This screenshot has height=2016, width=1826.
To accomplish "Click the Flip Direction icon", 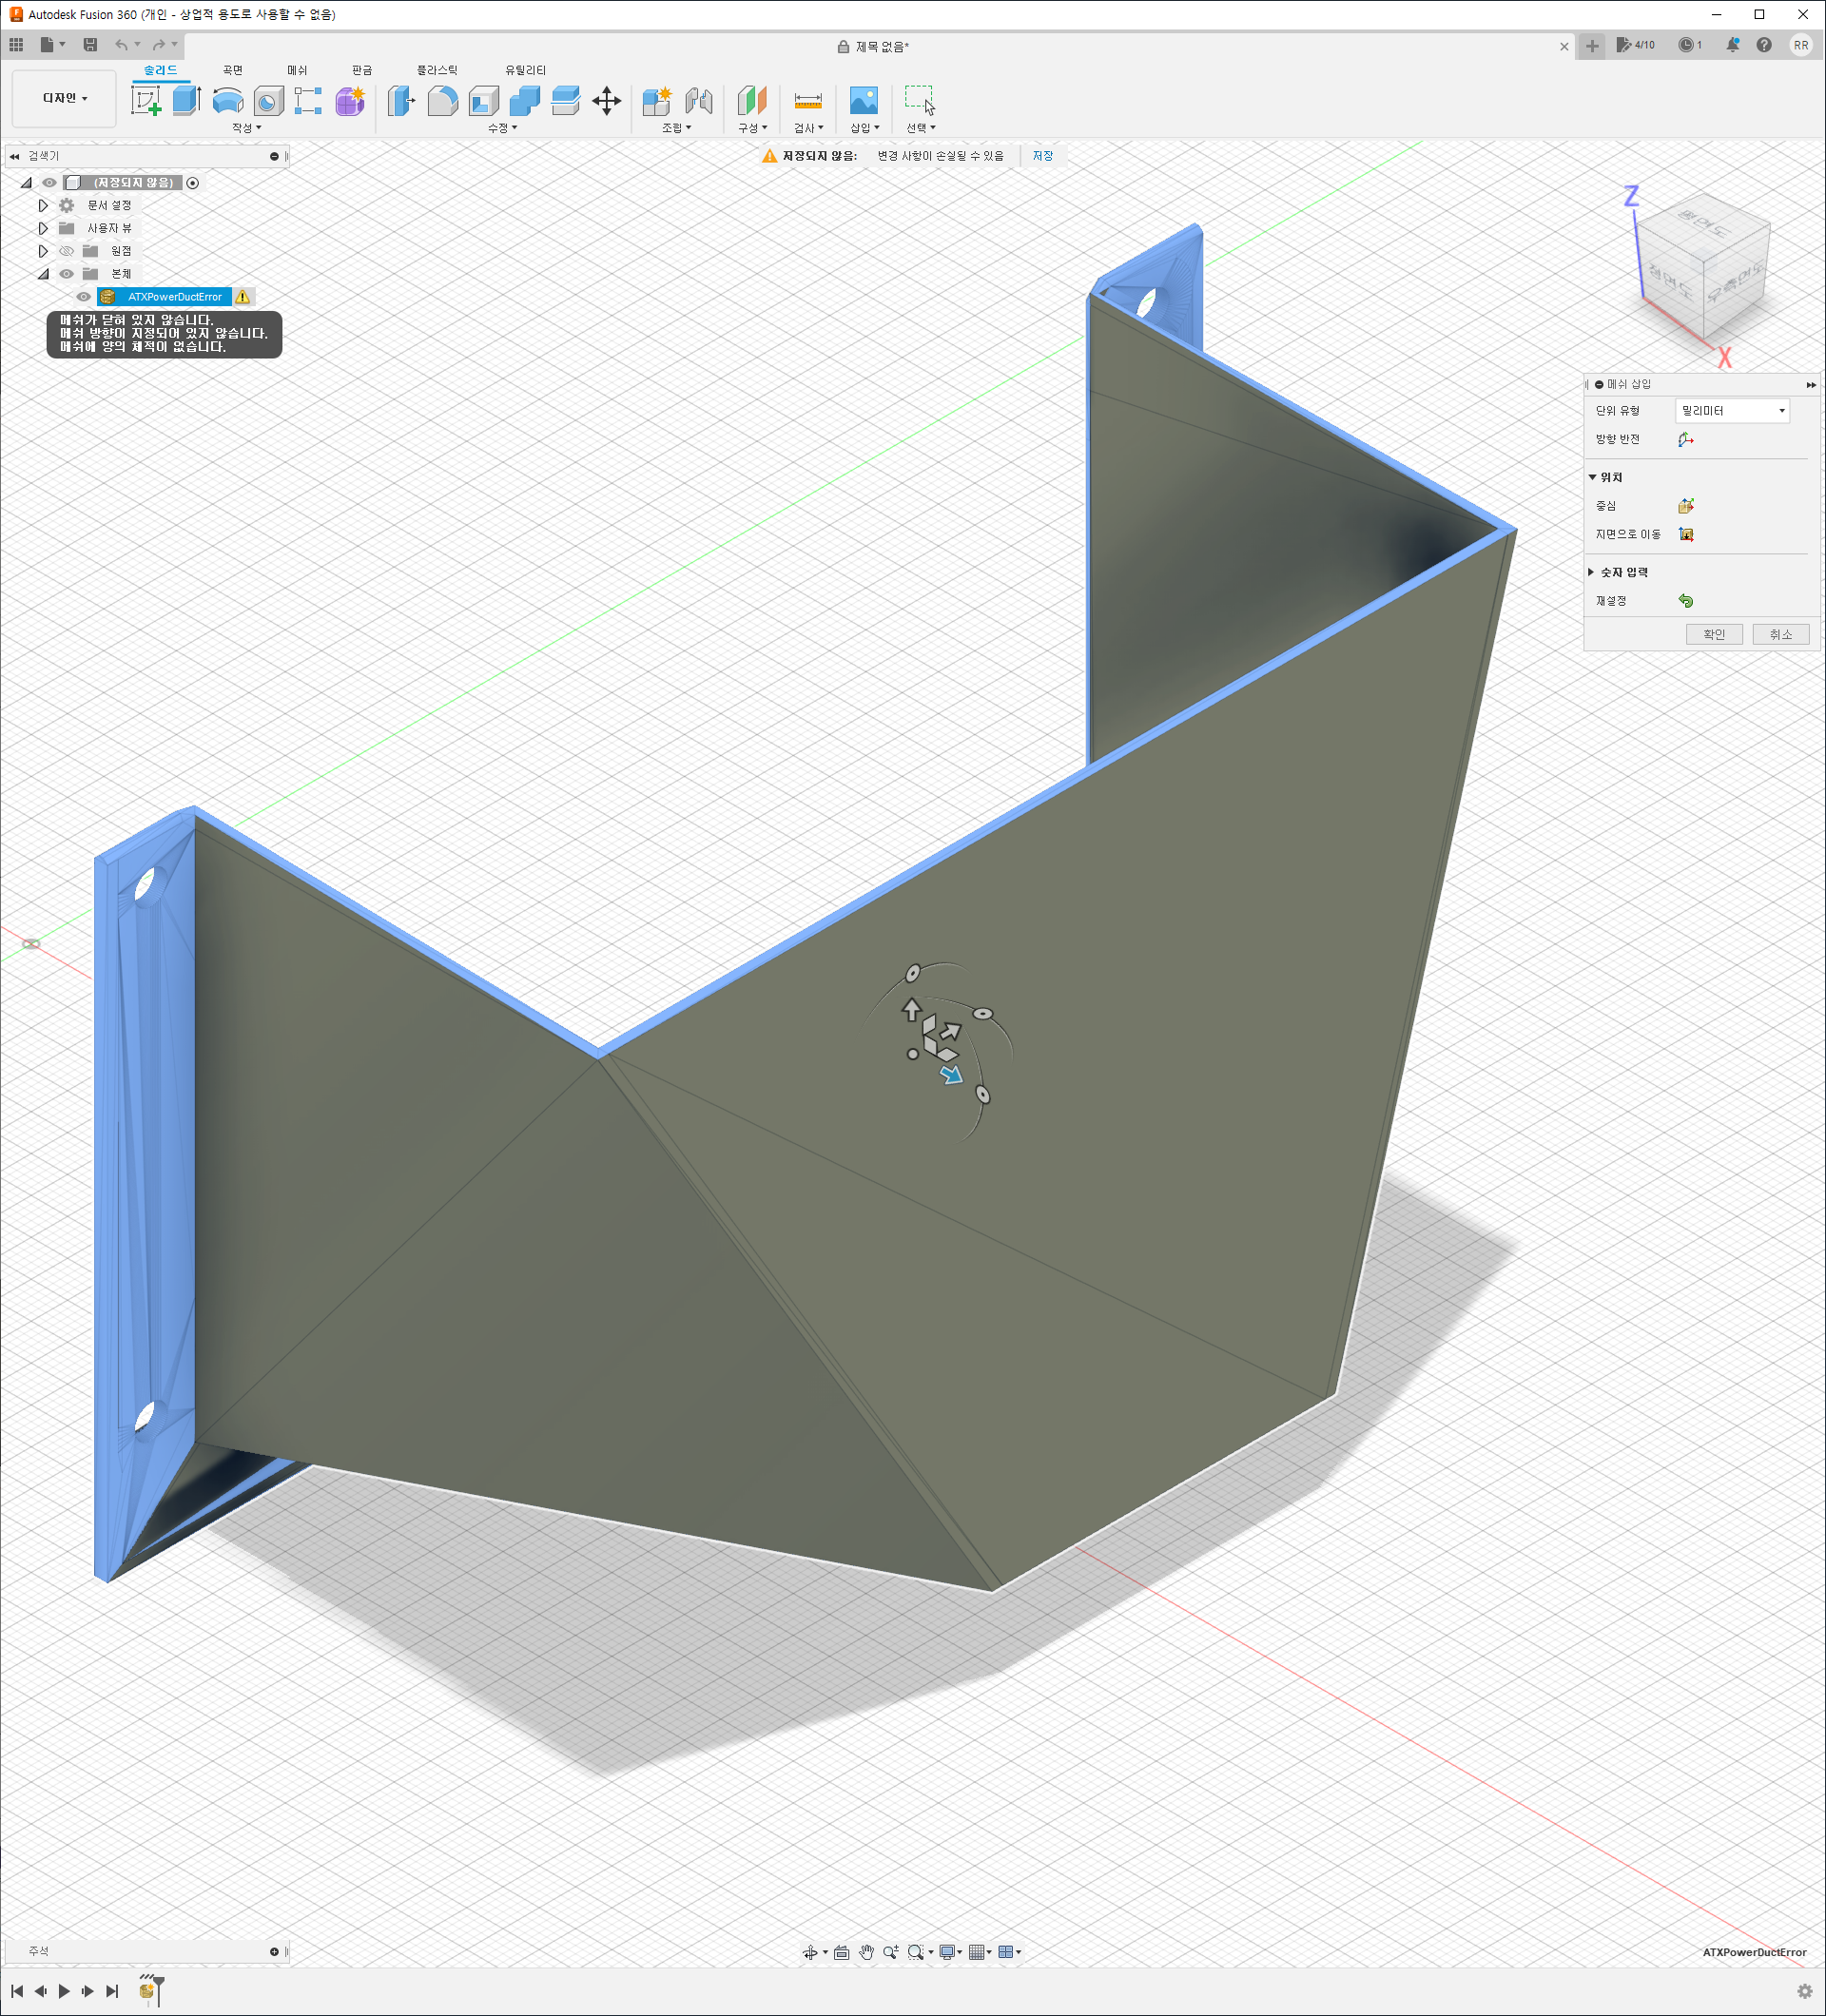I will click(x=1686, y=439).
